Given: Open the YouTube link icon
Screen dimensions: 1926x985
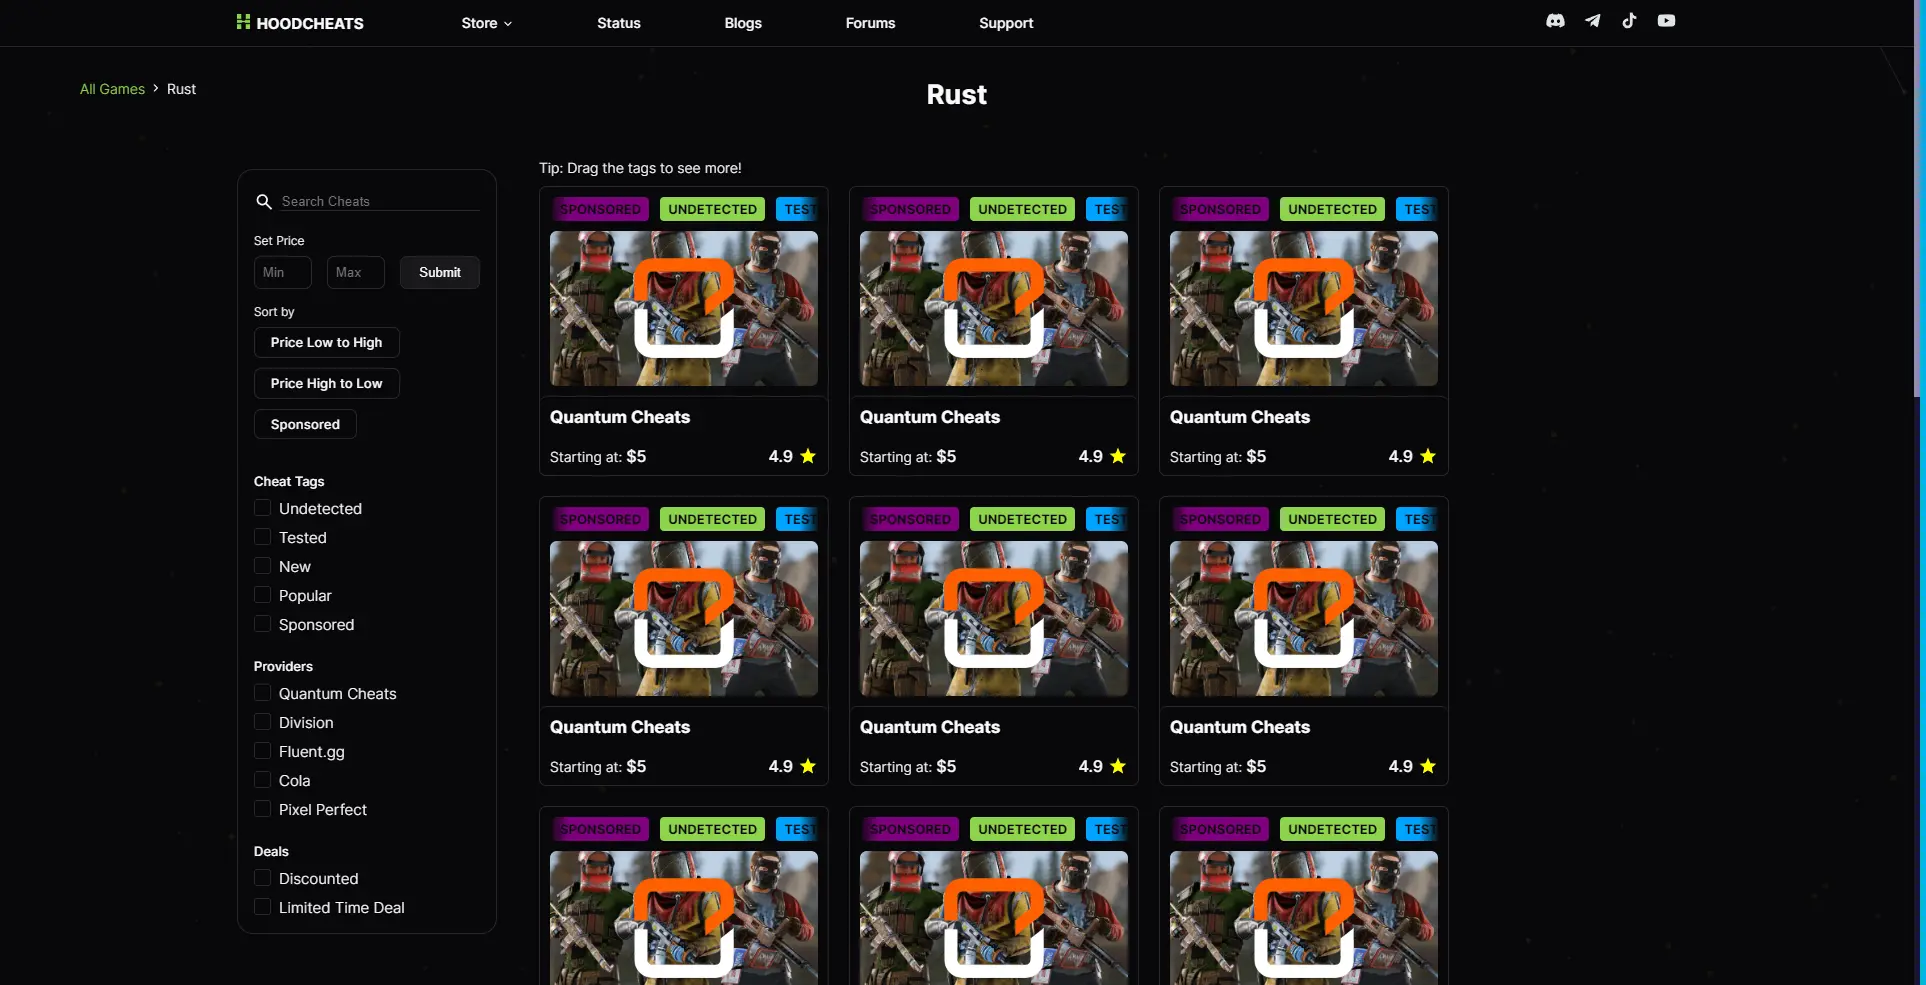Looking at the screenshot, I should [x=1666, y=21].
